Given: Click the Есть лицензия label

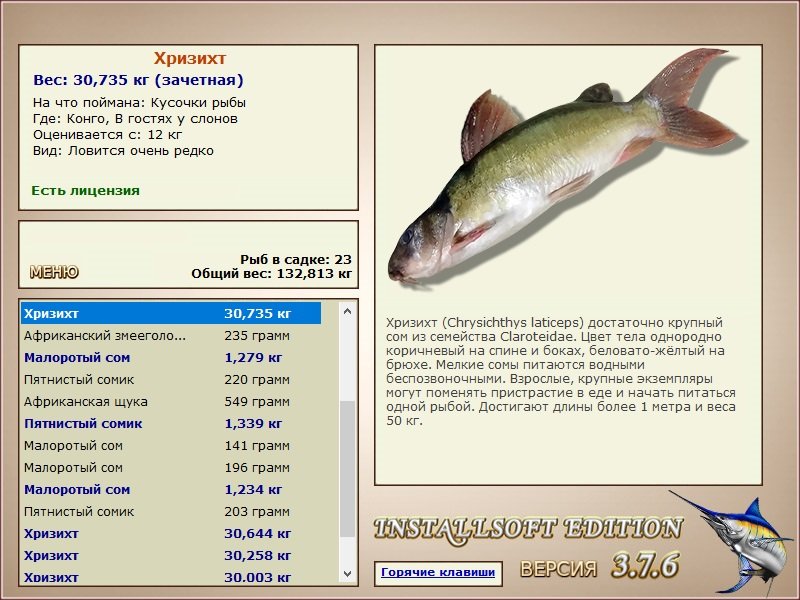Looking at the screenshot, I should pyautogui.click(x=85, y=191).
